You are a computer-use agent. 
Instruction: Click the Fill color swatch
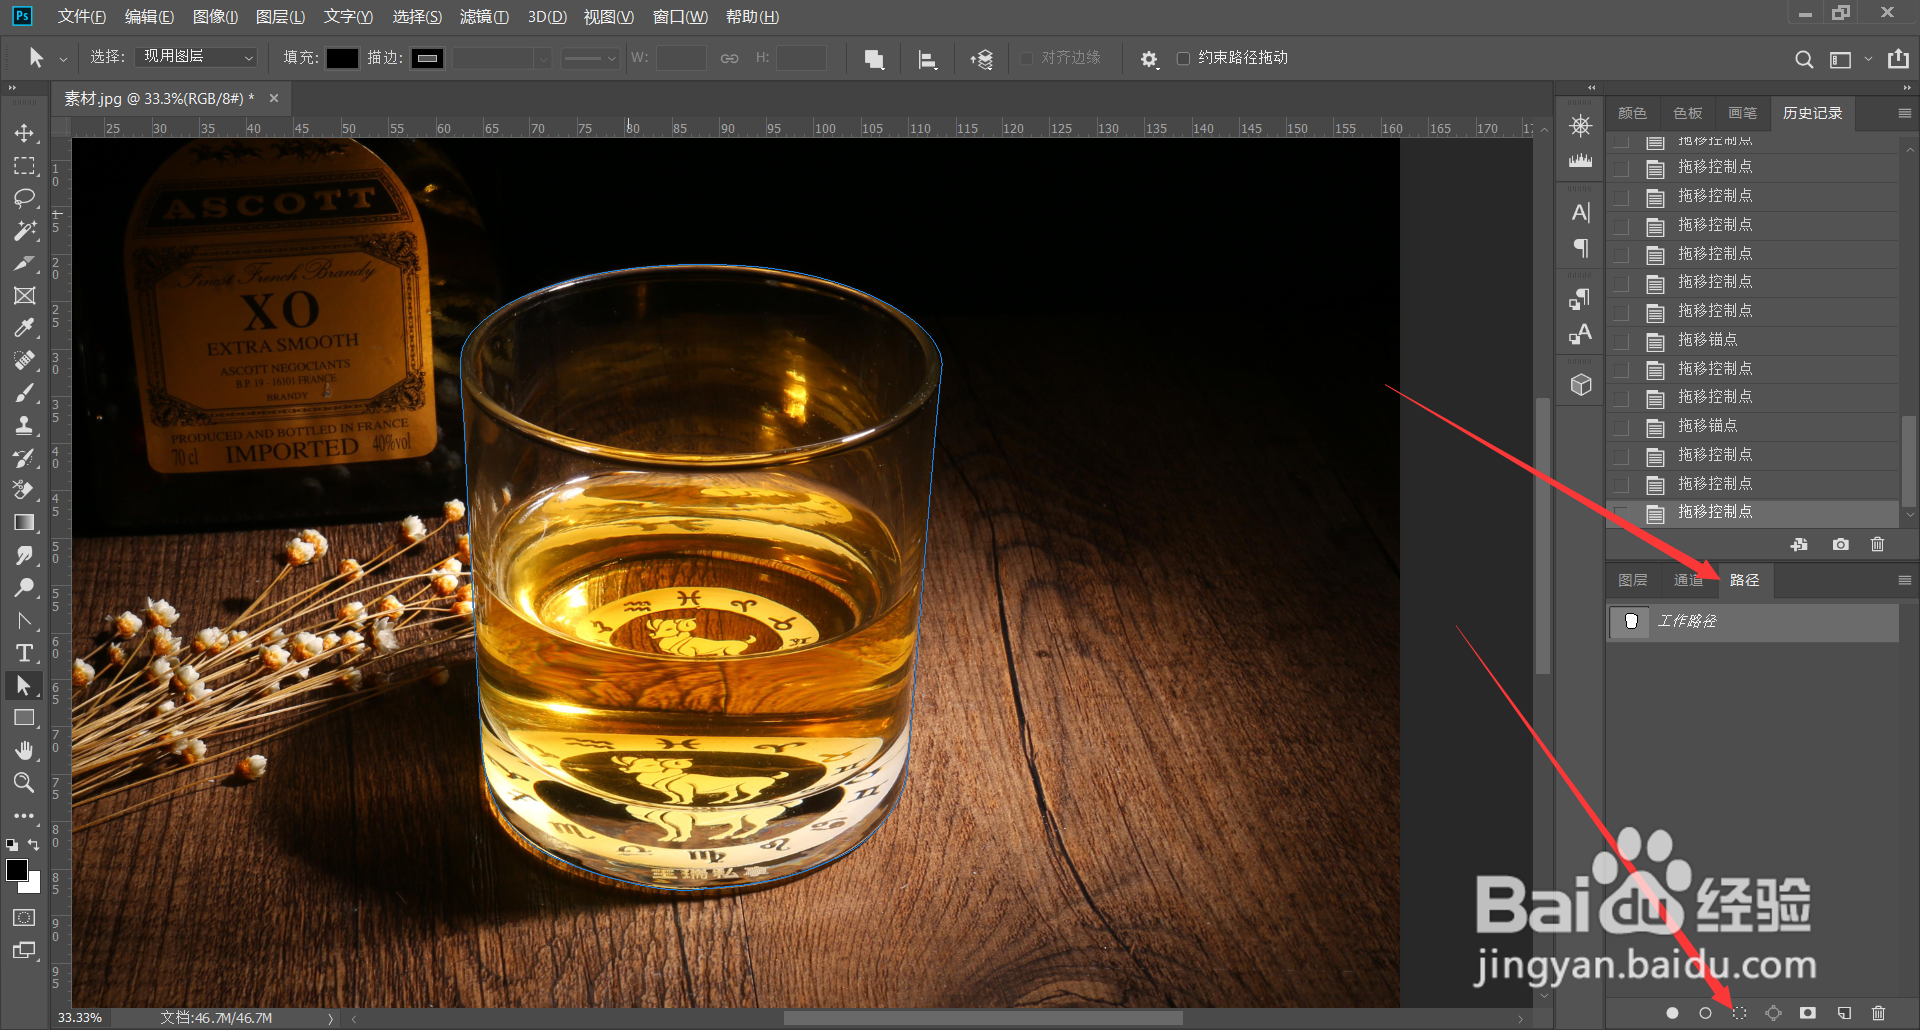[342, 58]
